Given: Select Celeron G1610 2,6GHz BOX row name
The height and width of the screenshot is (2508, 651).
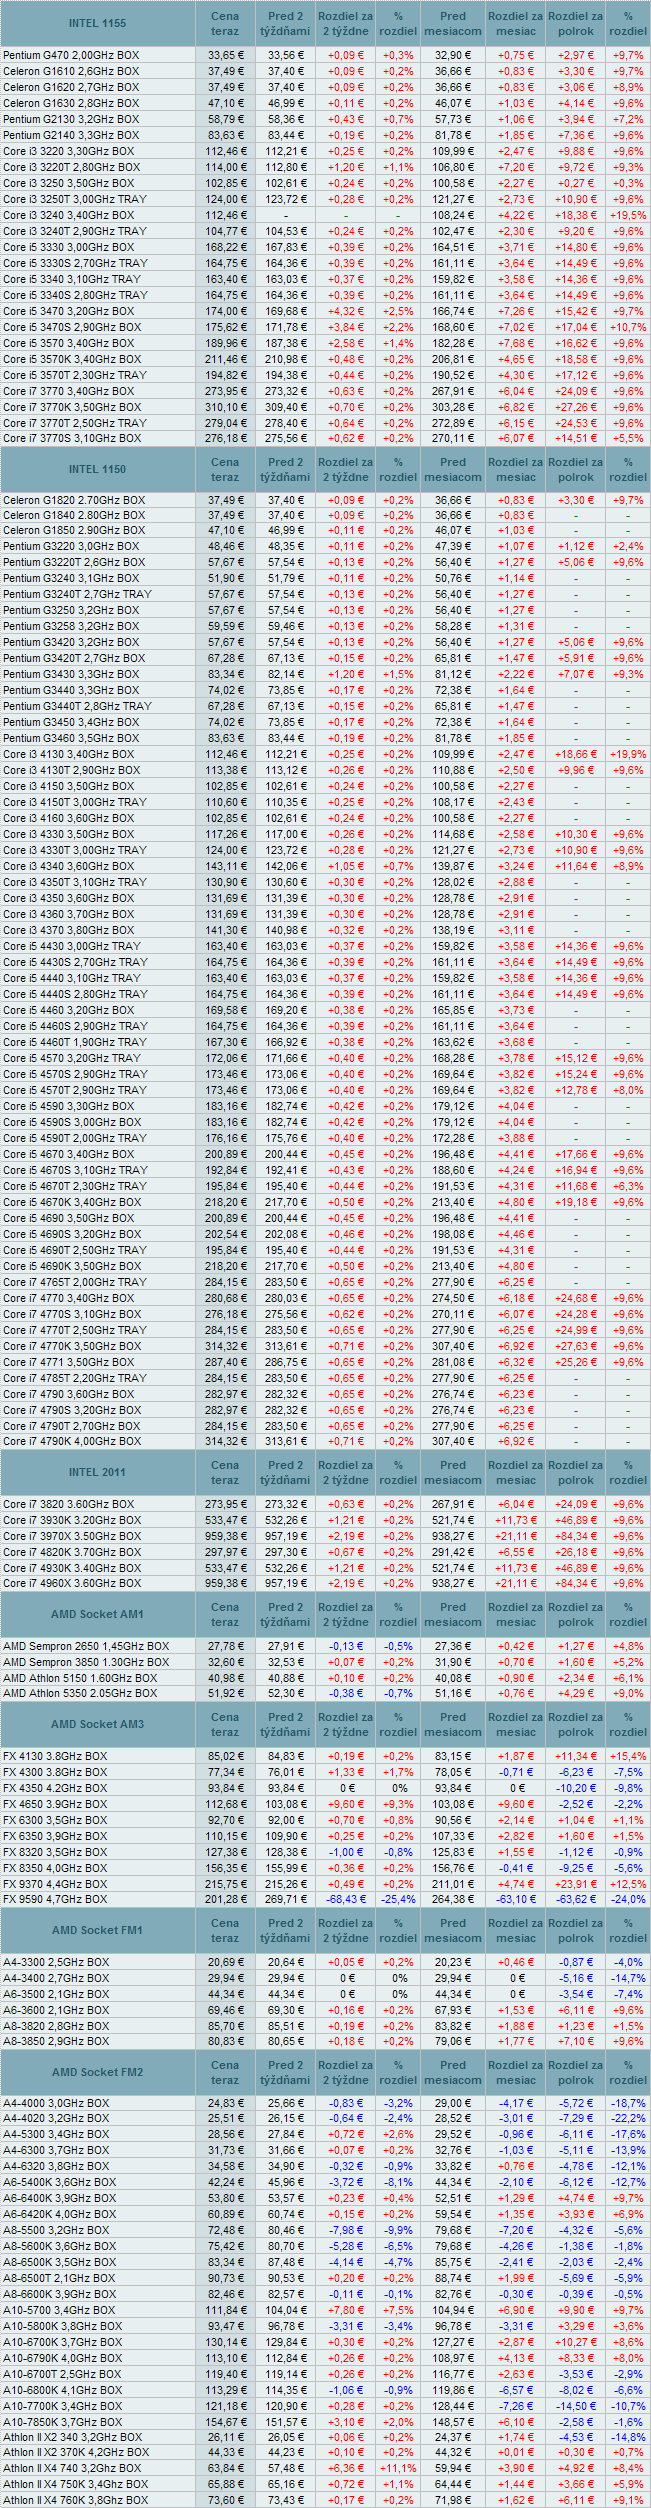Looking at the screenshot, I should point(71,71).
